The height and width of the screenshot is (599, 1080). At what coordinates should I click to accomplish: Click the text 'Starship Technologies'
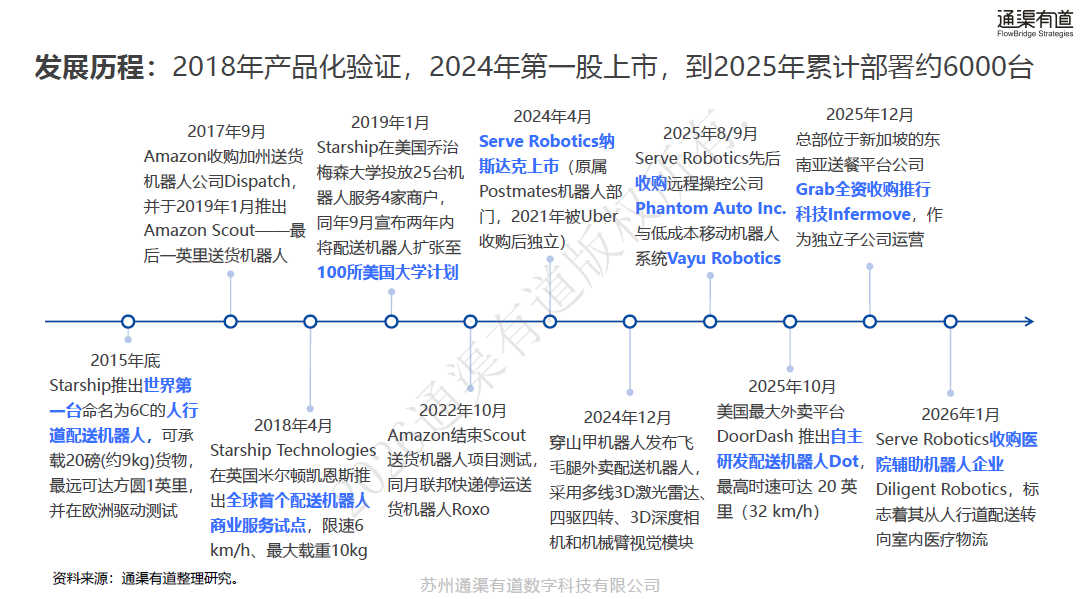[x=293, y=450]
